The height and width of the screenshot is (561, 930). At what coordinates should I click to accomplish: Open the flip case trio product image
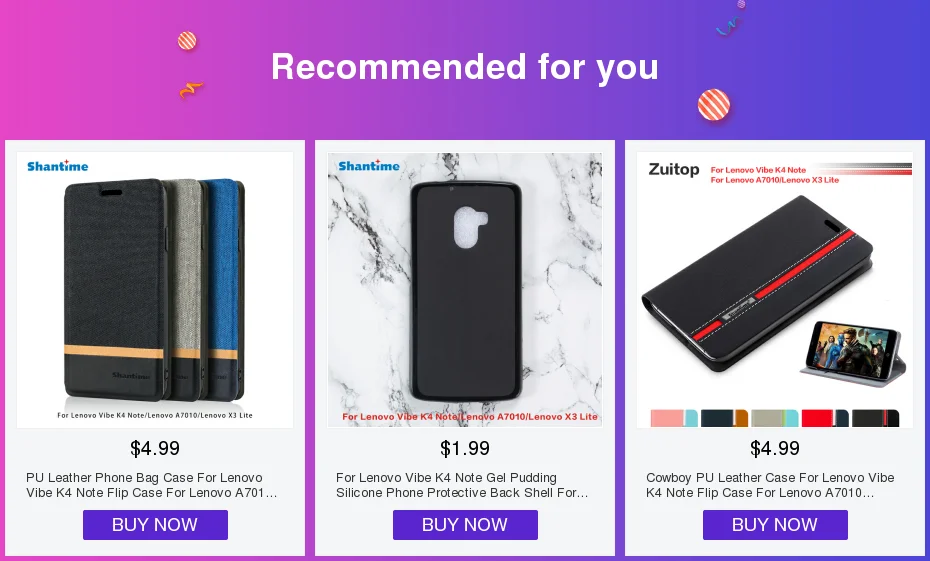[155, 290]
